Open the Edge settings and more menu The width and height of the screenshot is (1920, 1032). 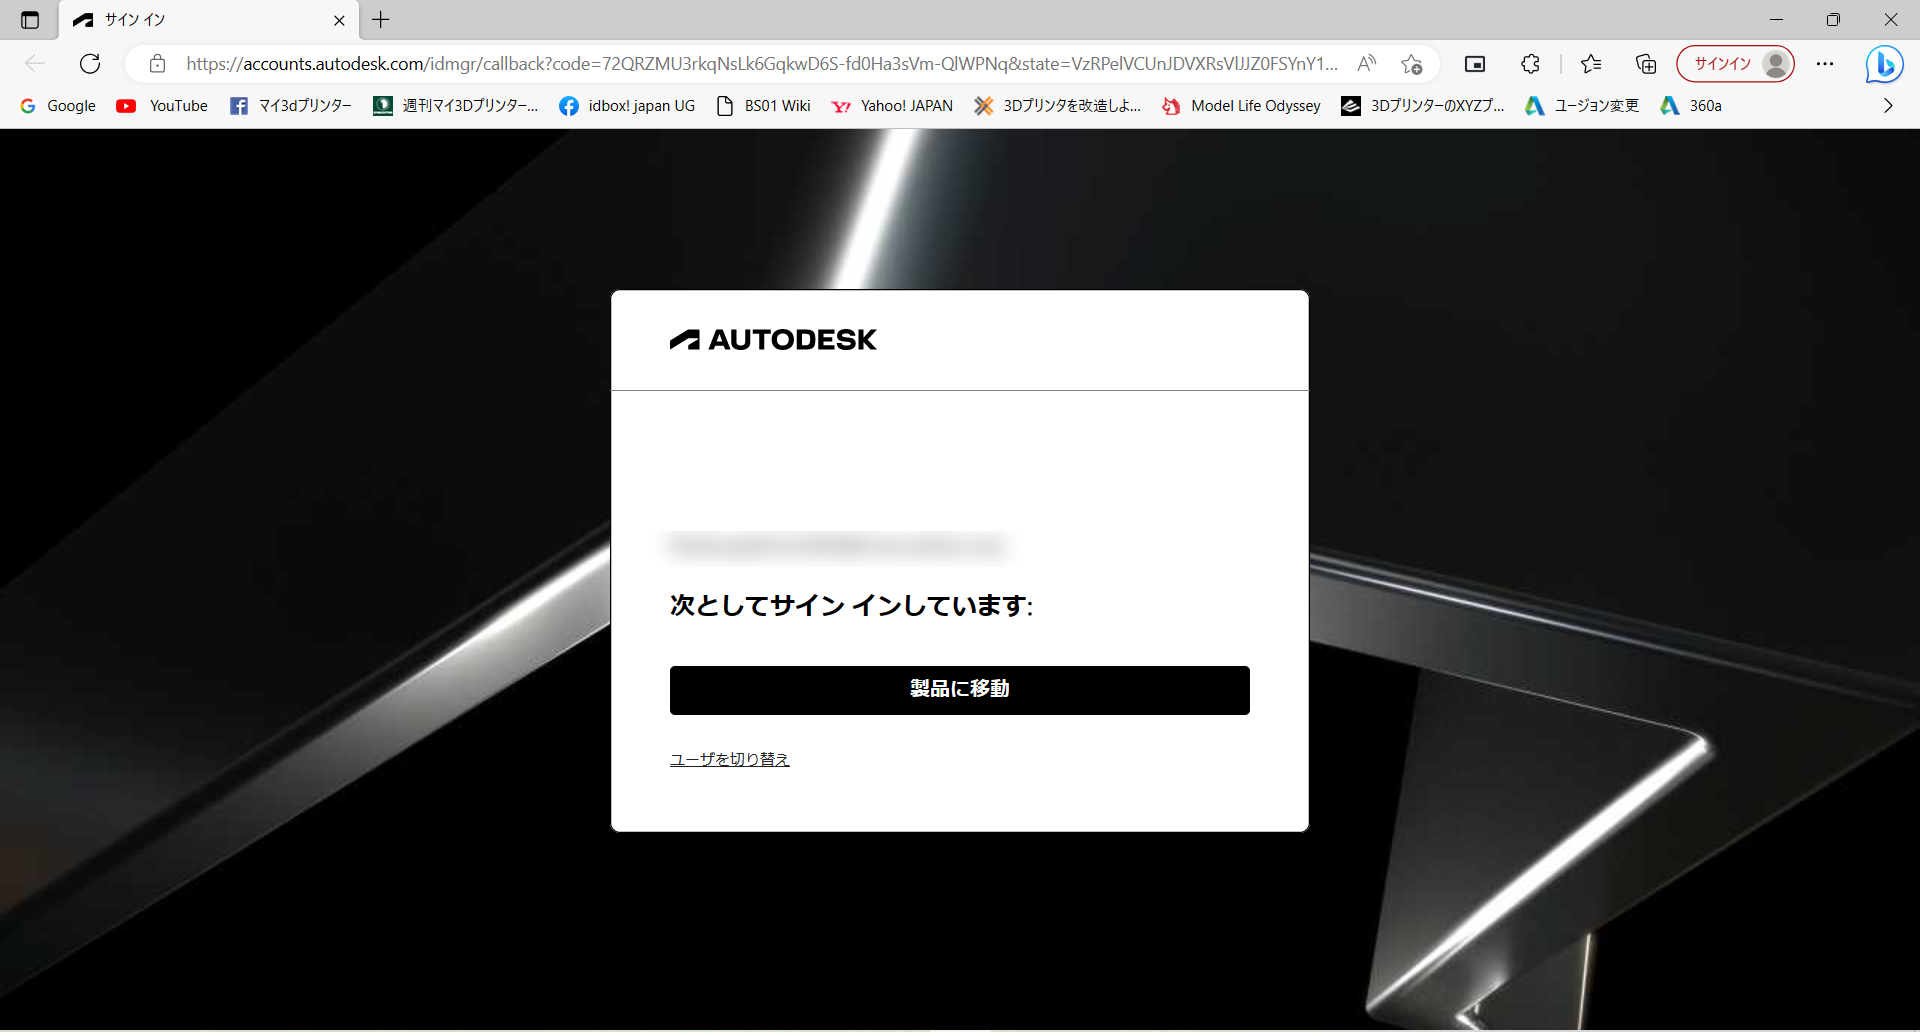(1825, 64)
